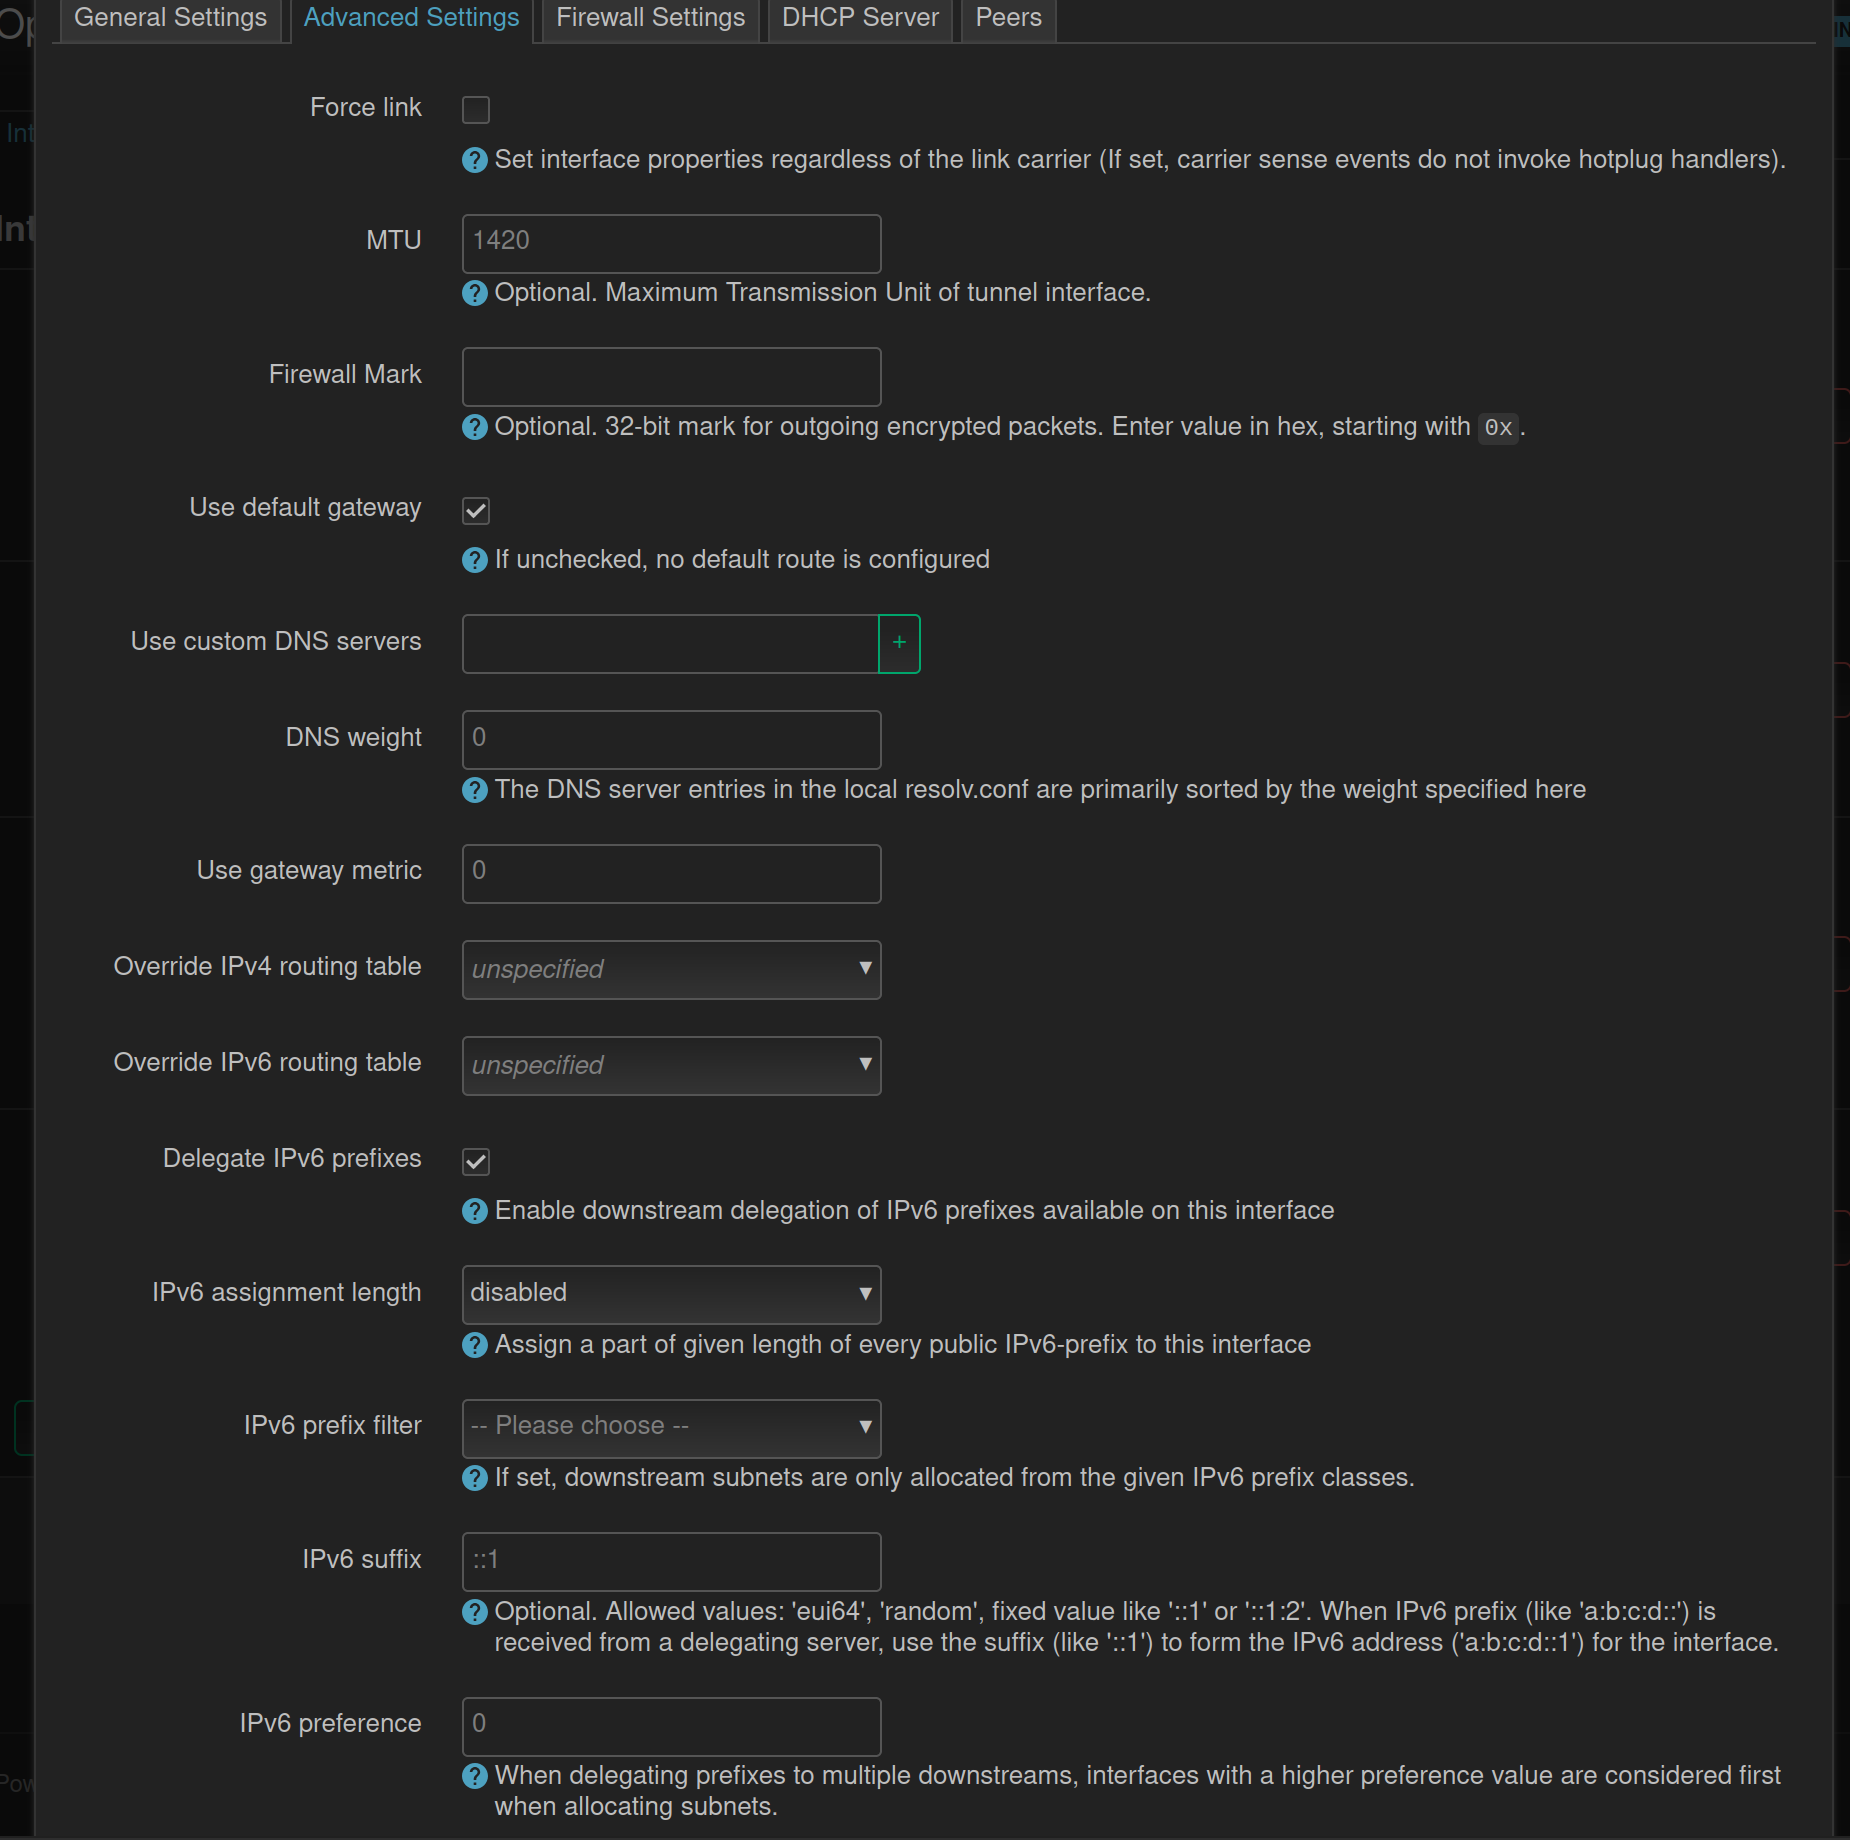Add a custom DNS server with plus button

899,643
